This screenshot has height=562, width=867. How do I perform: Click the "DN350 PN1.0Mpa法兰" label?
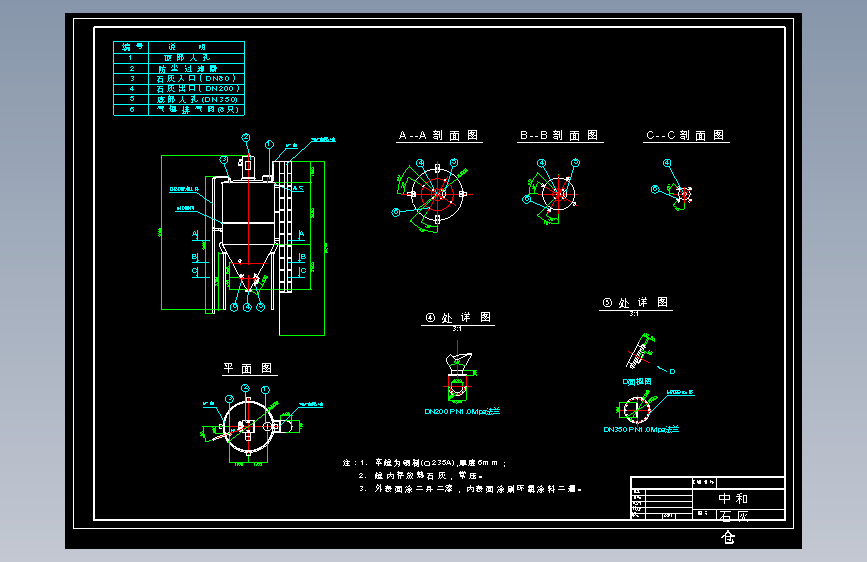click(641, 429)
